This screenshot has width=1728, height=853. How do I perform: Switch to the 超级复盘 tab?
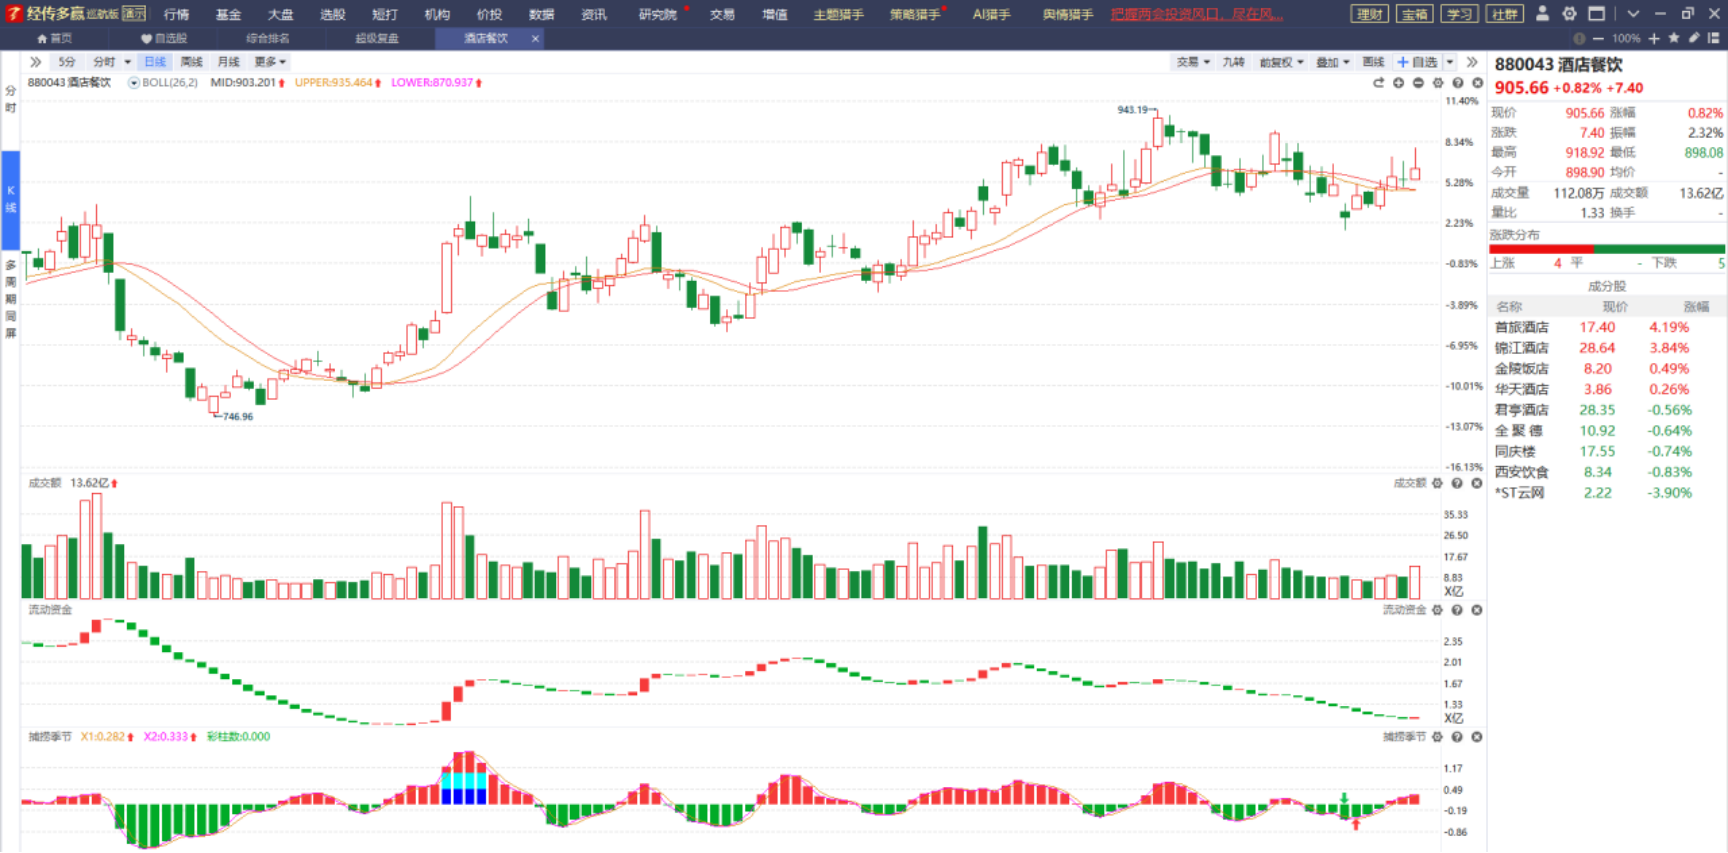(377, 38)
